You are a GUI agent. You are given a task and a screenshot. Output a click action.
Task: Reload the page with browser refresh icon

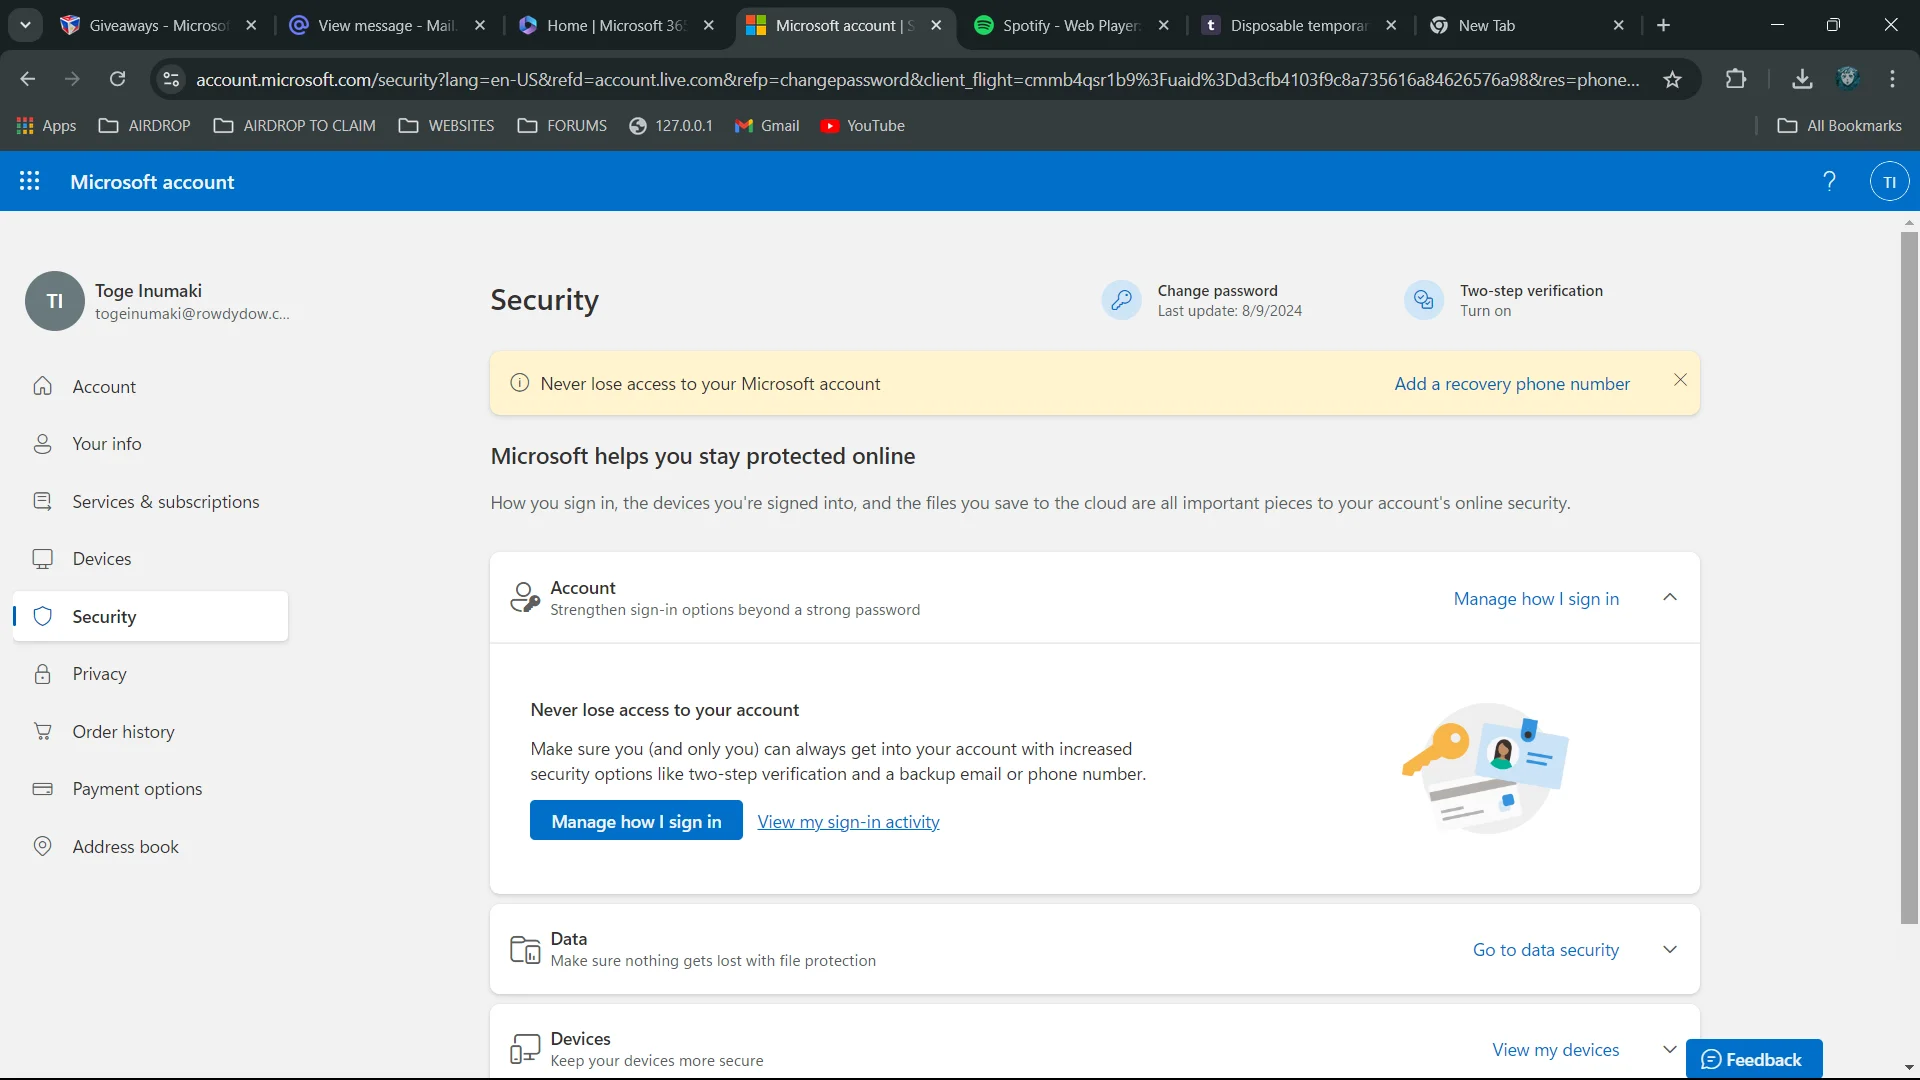(x=118, y=79)
